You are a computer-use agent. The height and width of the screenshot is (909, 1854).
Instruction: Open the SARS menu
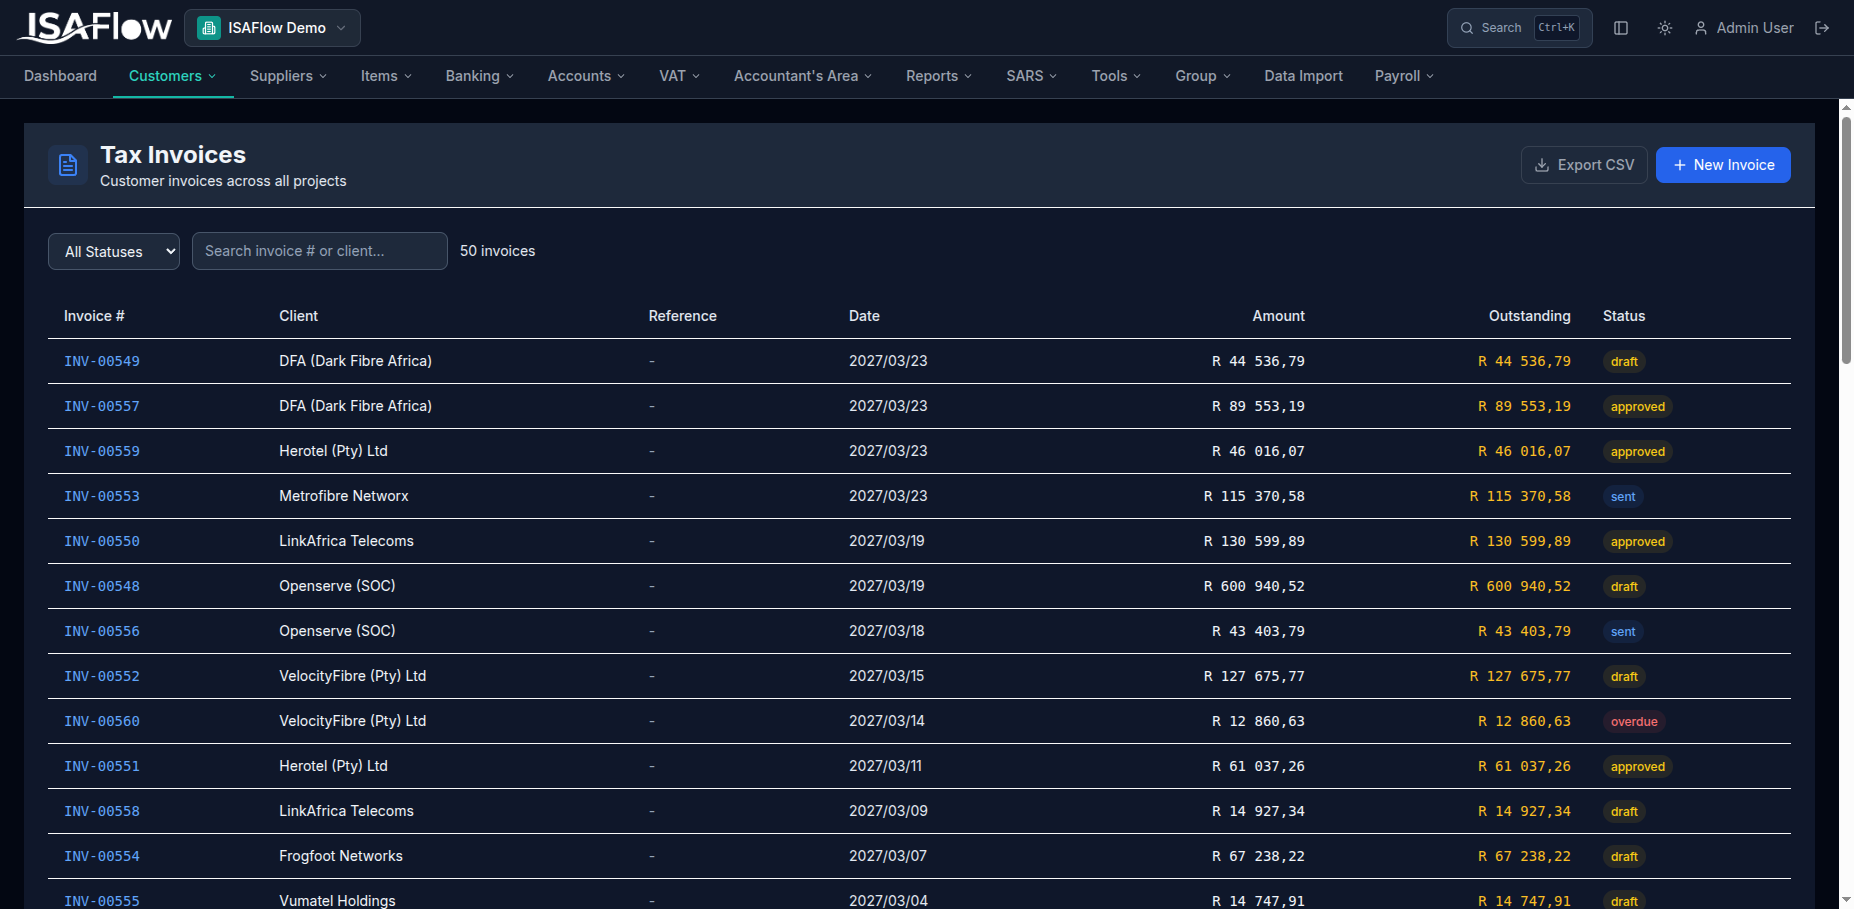pos(1032,76)
